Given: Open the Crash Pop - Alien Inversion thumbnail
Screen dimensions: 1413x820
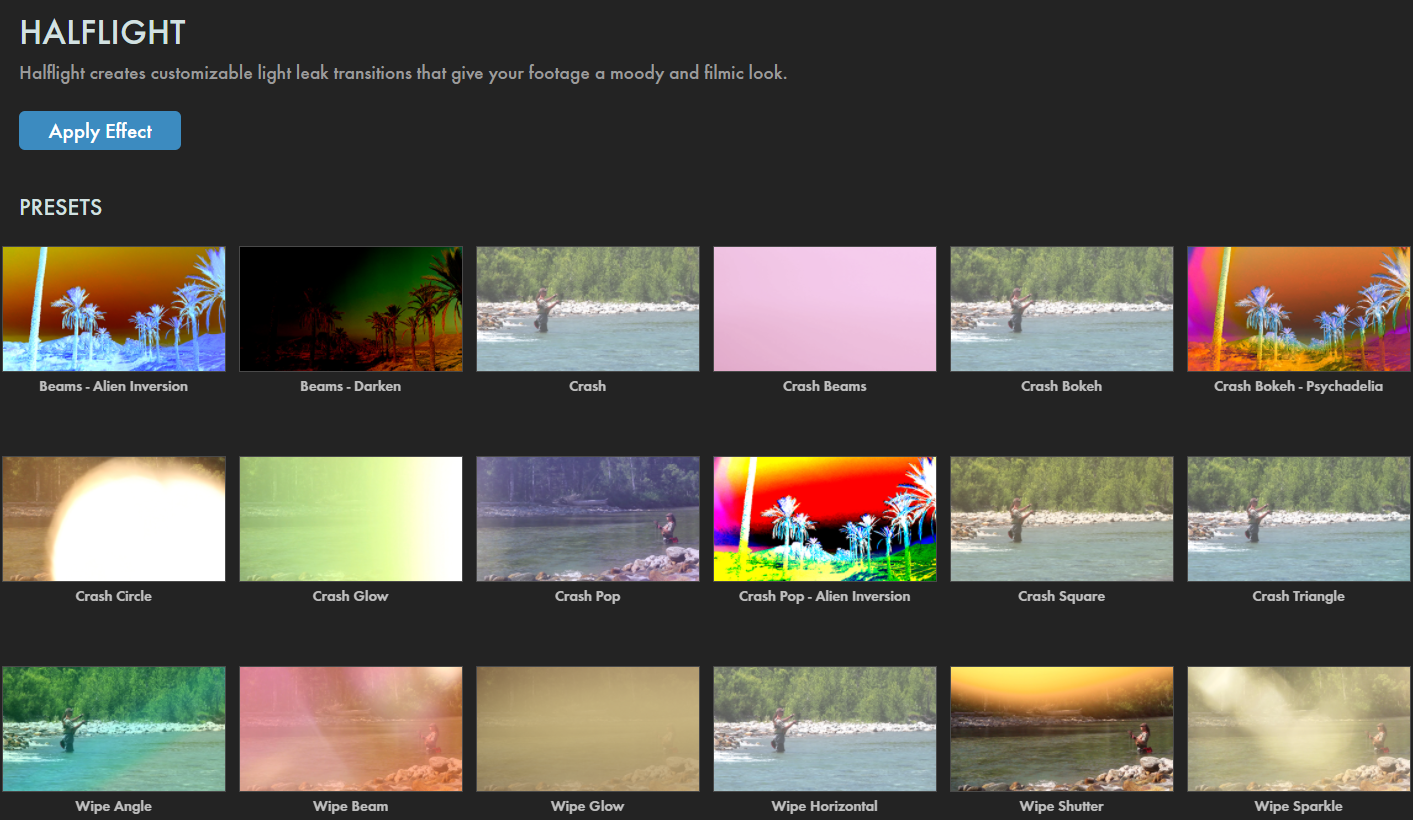Looking at the screenshot, I should (825, 519).
